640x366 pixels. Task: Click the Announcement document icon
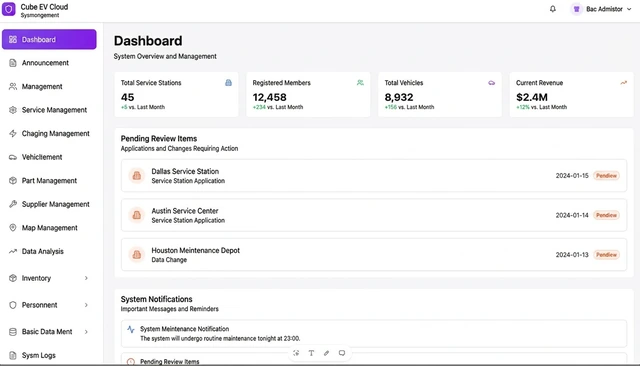point(13,63)
